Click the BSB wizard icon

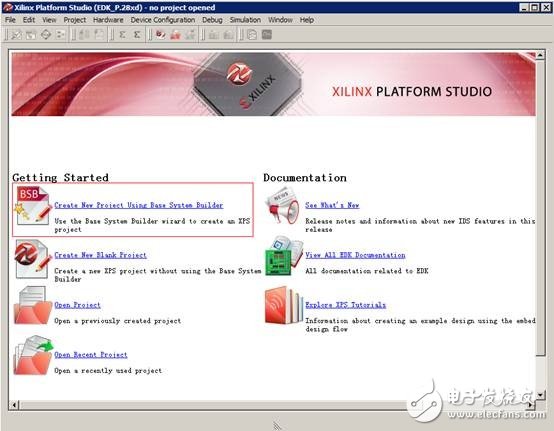point(33,206)
